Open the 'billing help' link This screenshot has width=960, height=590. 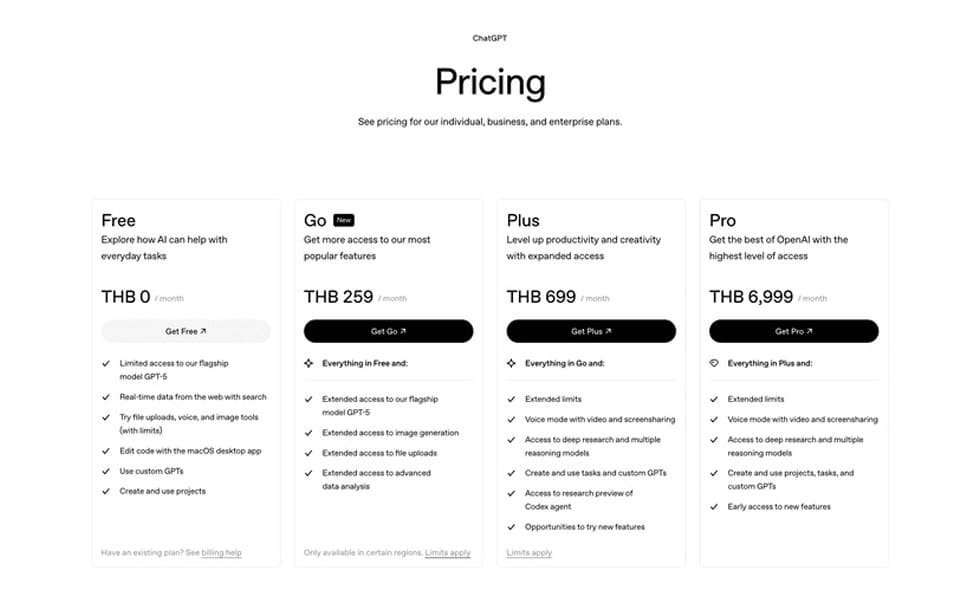(221, 553)
